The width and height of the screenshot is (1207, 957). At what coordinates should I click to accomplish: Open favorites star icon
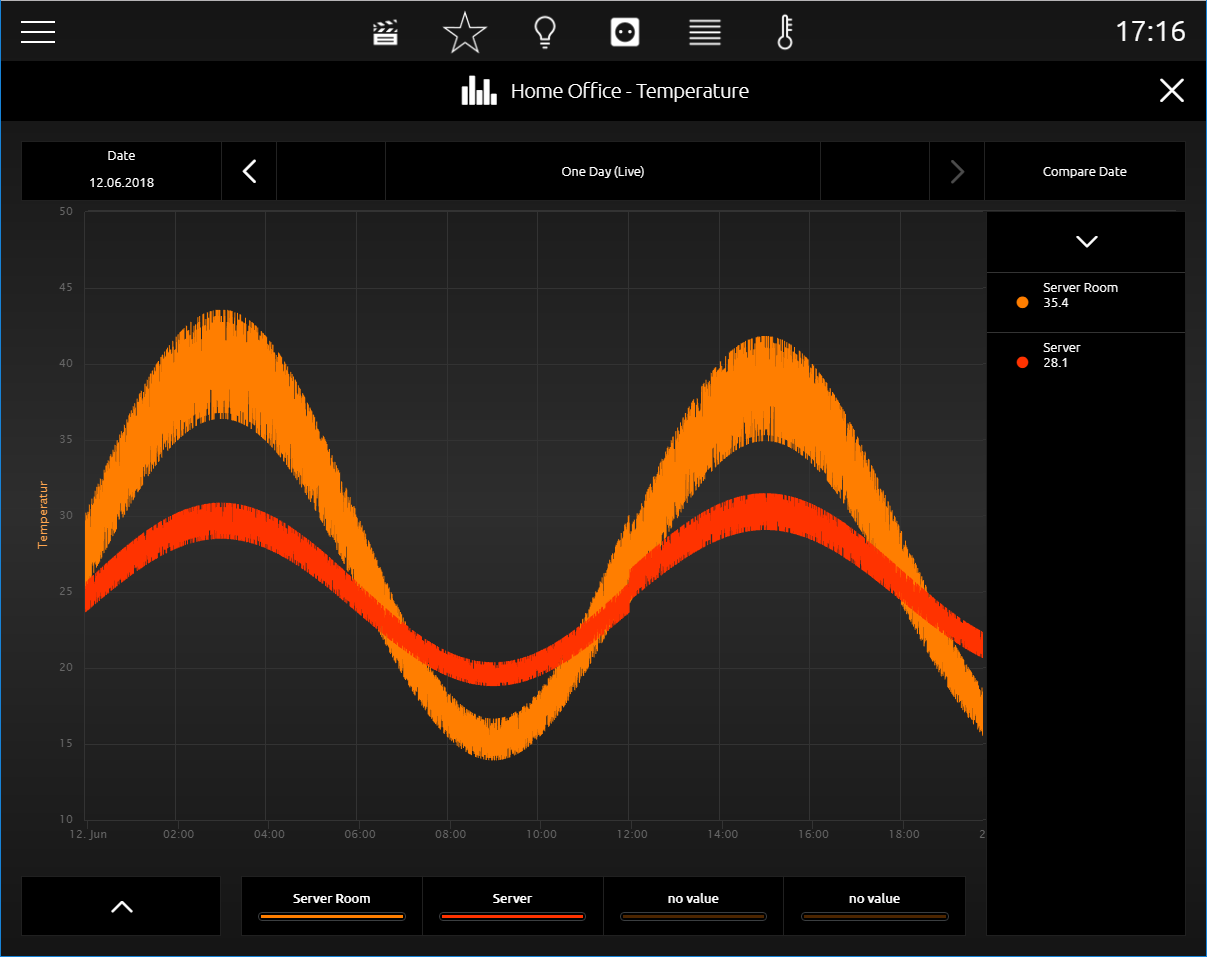[x=465, y=33]
